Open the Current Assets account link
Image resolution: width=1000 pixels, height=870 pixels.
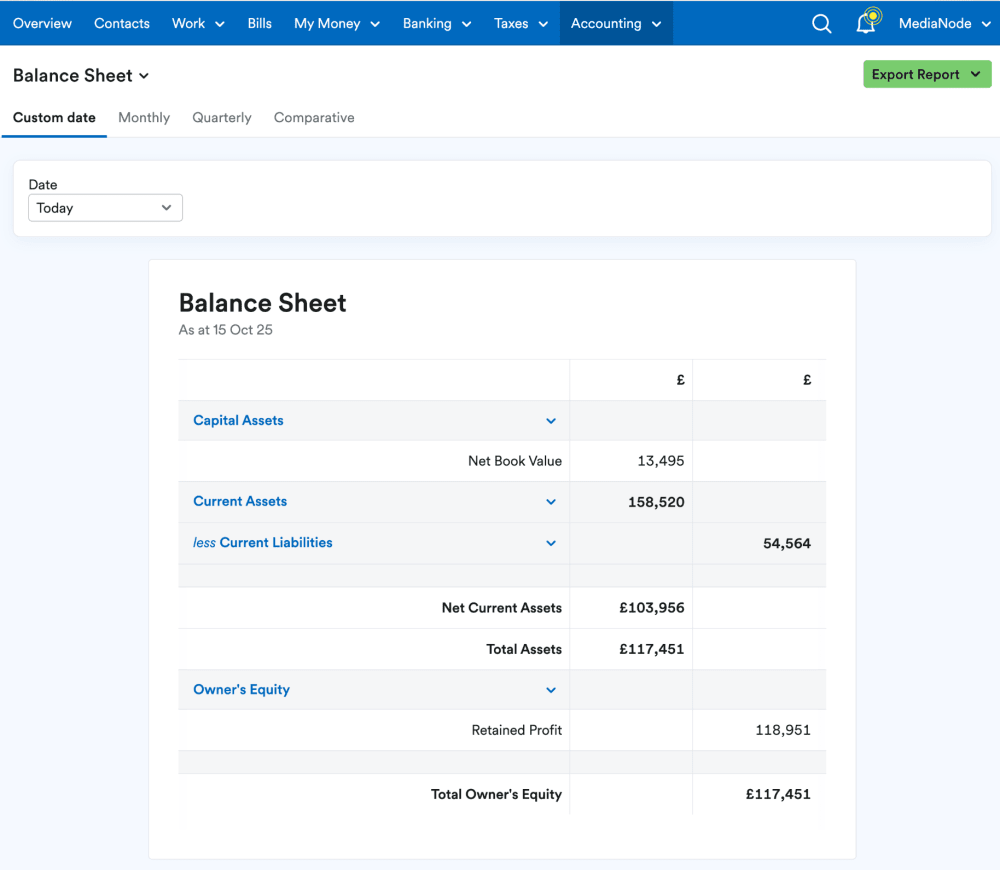point(240,501)
